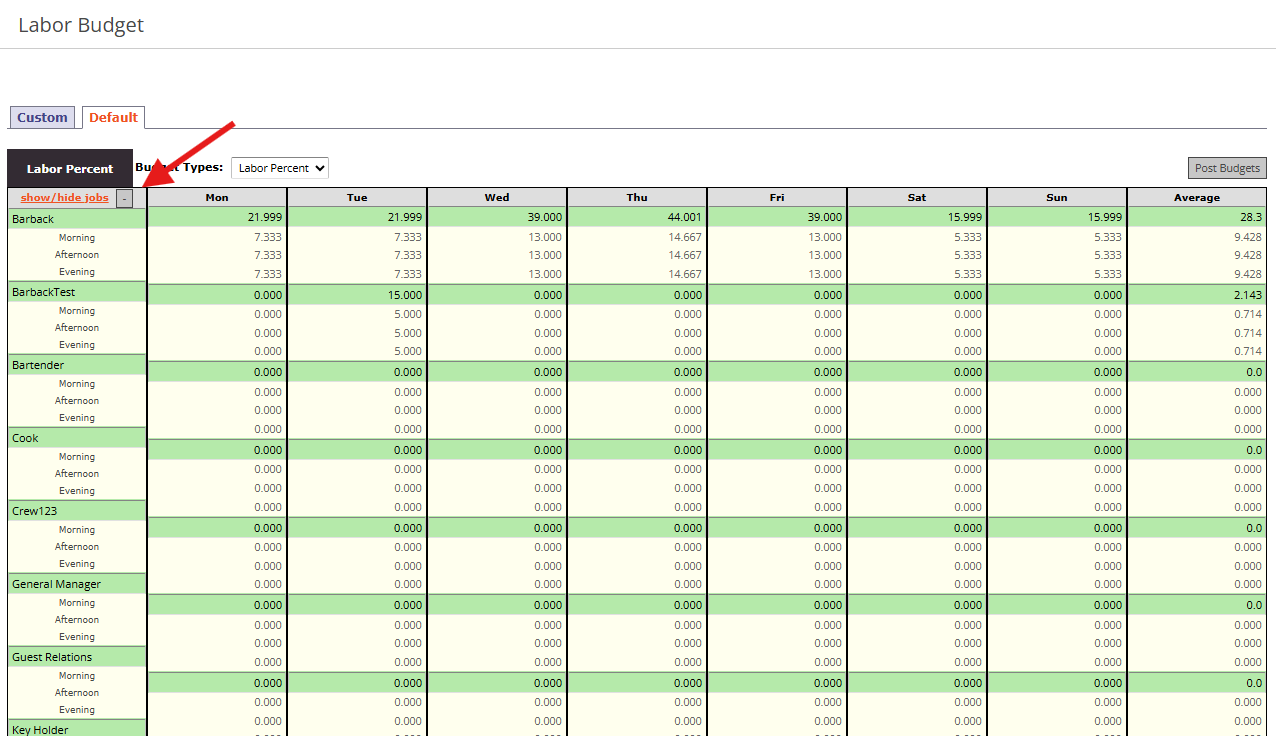Click BarbackTest Morning shift label
Image resolution: width=1276 pixels, height=736 pixels.
pos(77,311)
